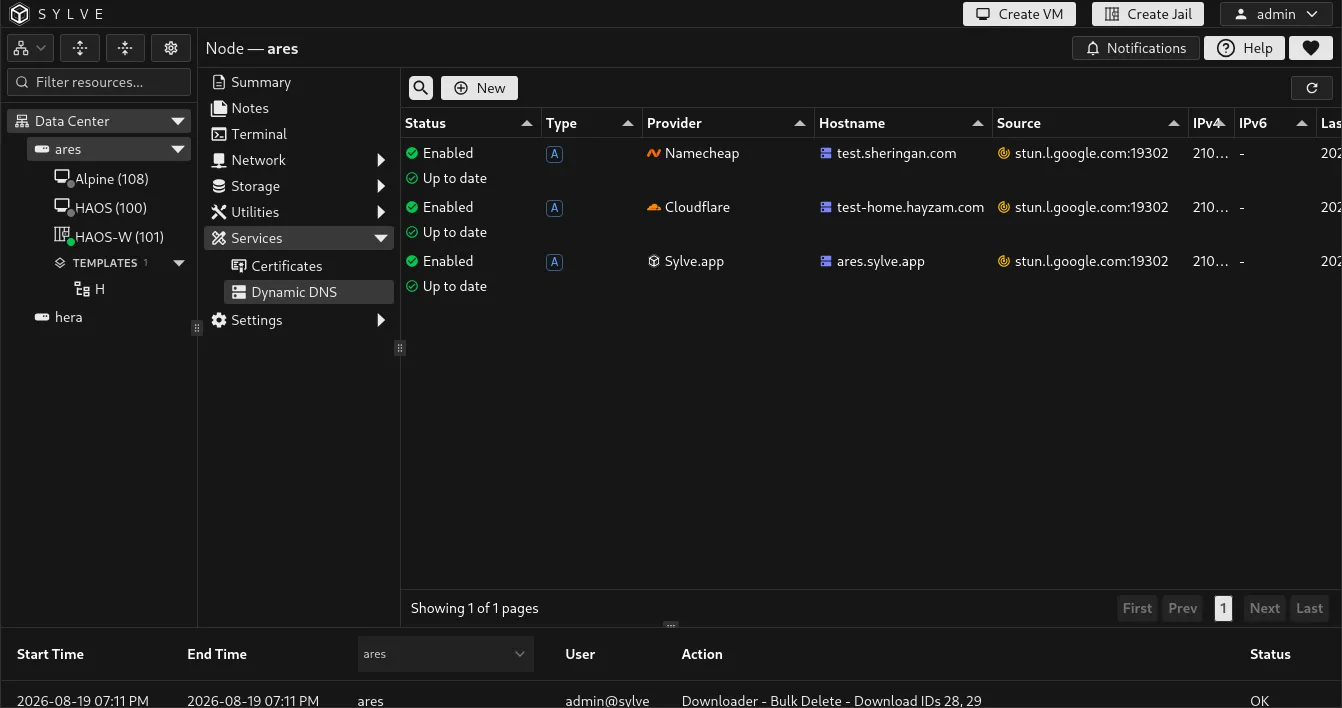Image resolution: width=1342 pixels, height=708 pixels.
Task: Open the admin user dropdown
Action: (1276, 14)
